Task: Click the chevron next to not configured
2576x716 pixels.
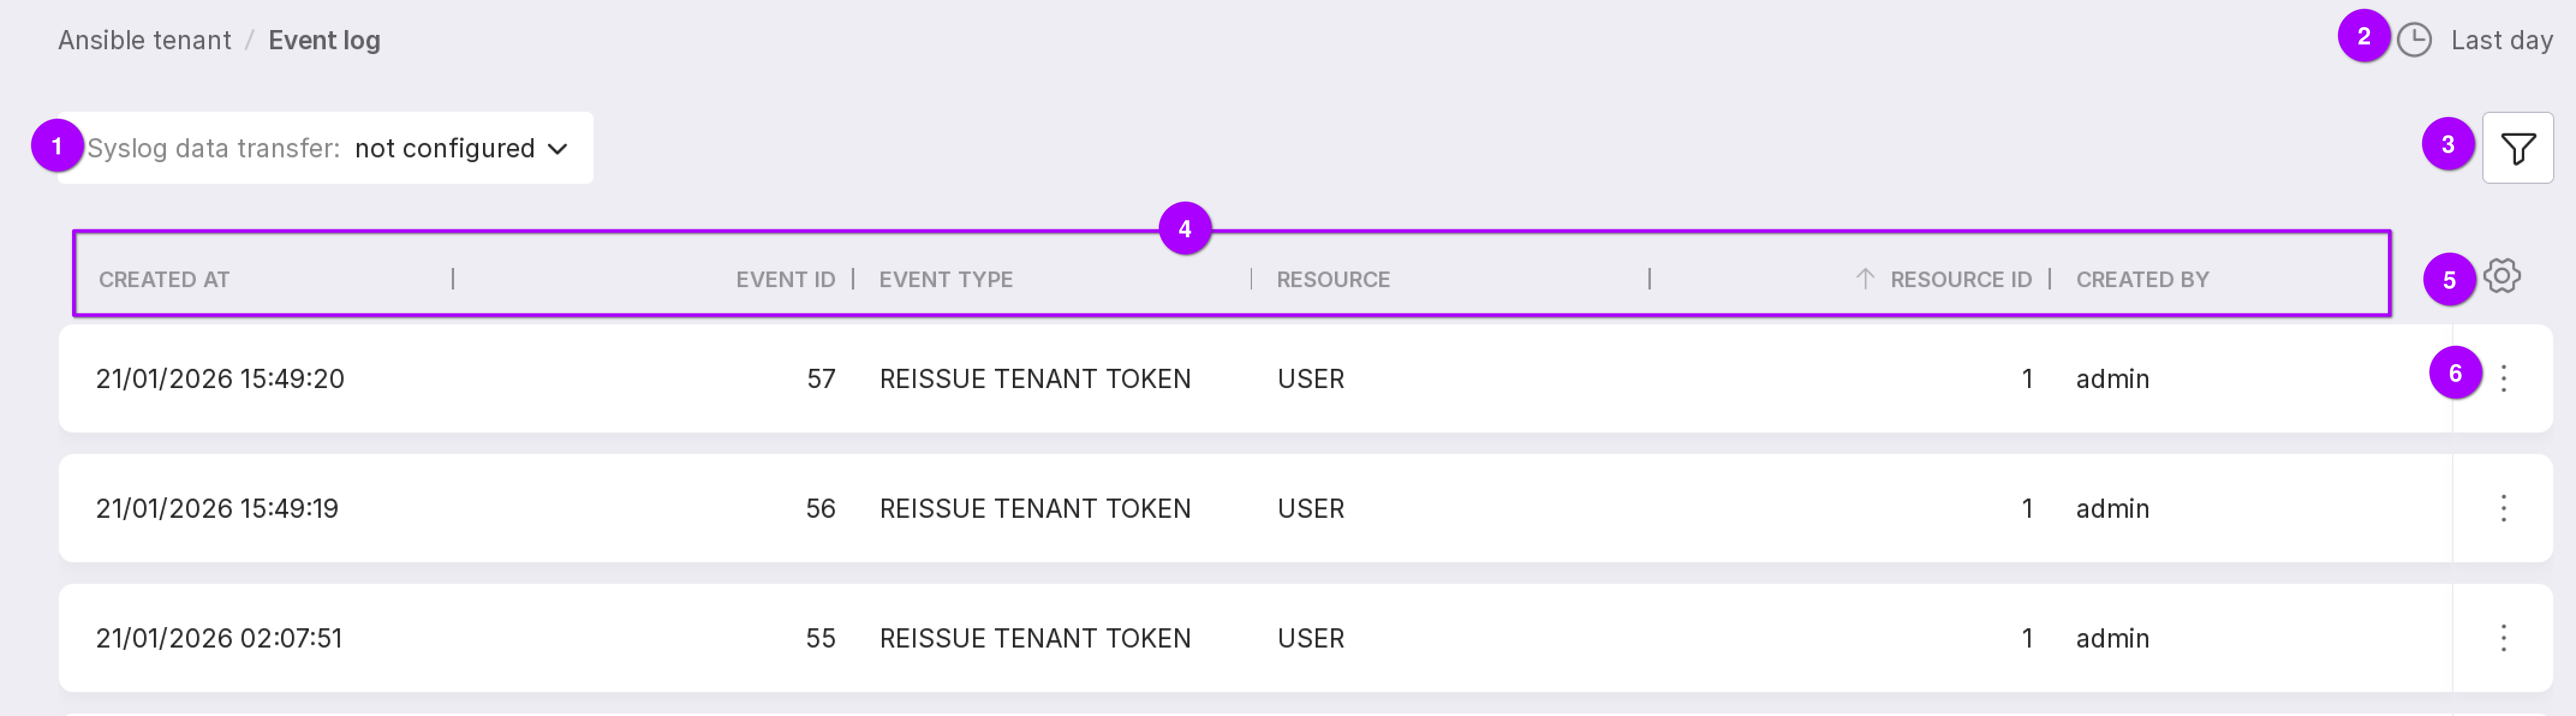Action: coord(558,149)
